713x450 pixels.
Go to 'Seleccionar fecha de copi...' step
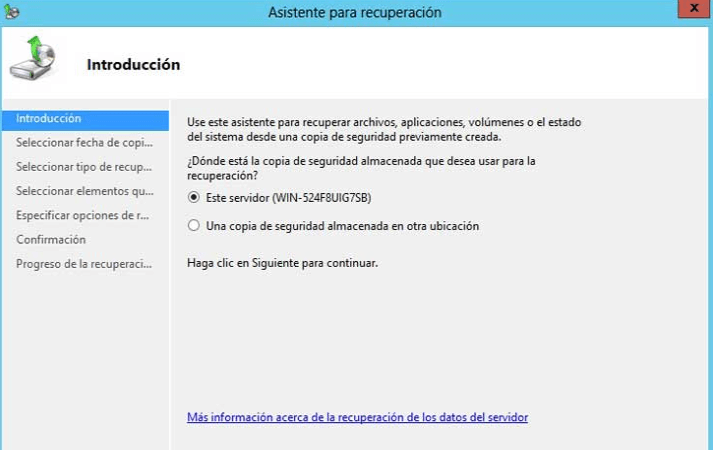85,143
